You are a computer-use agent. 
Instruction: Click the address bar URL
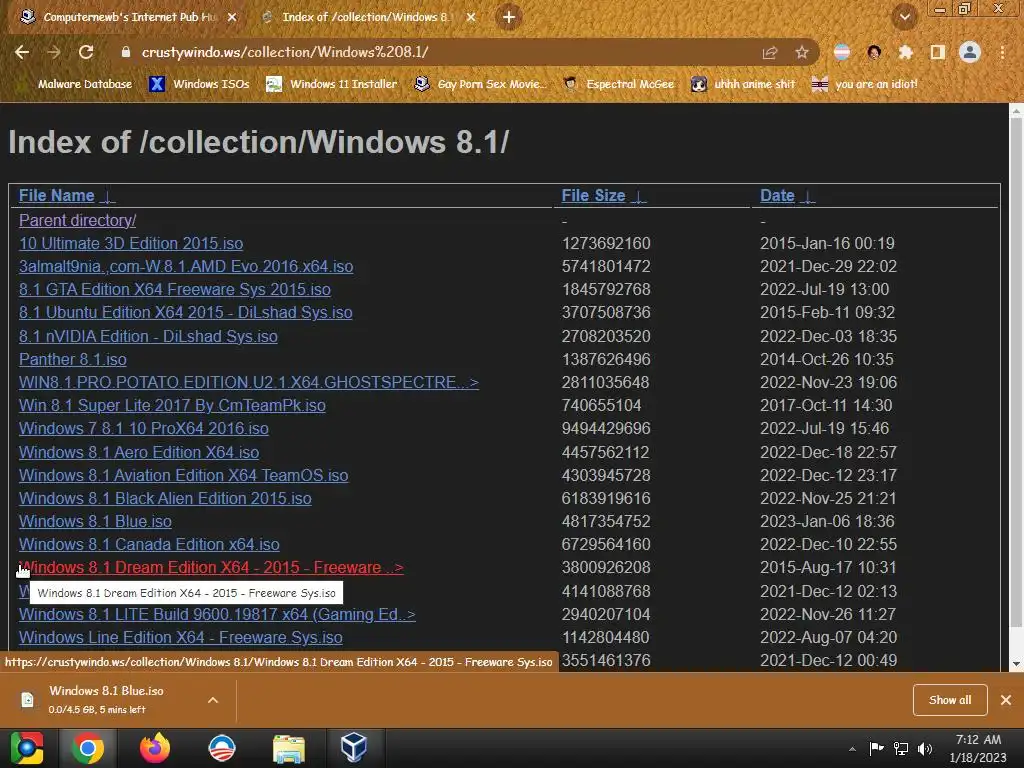tap(285, 52)
